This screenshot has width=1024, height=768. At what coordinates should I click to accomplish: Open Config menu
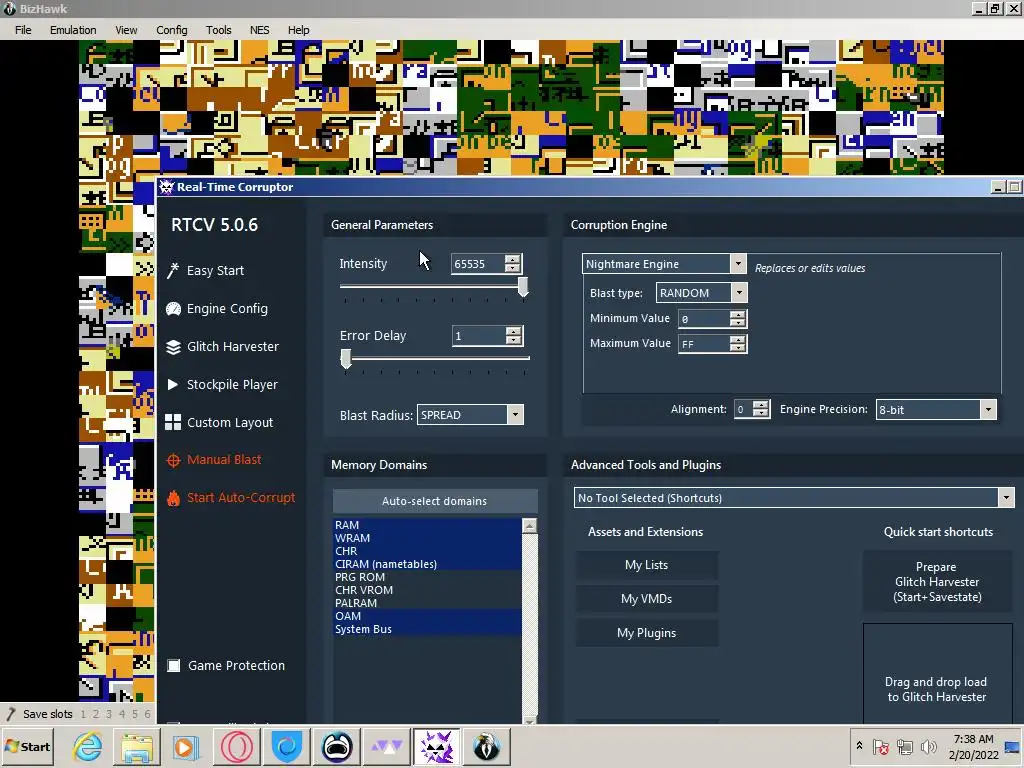[x=172, y=30]
